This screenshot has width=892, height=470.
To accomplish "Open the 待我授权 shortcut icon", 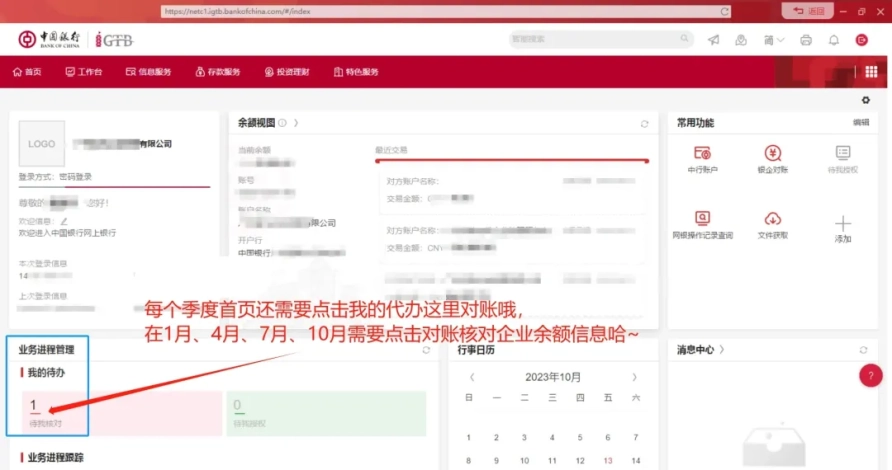I will 843,152.
